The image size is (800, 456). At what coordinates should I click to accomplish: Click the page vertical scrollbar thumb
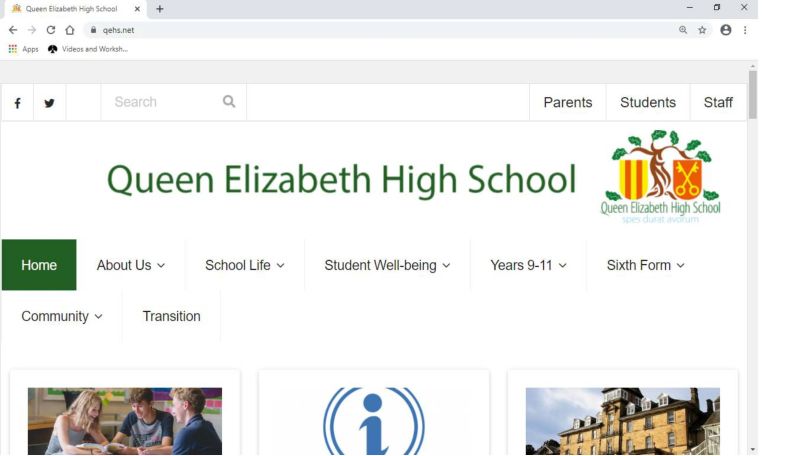pyautogui.click(x=753, y=95)
